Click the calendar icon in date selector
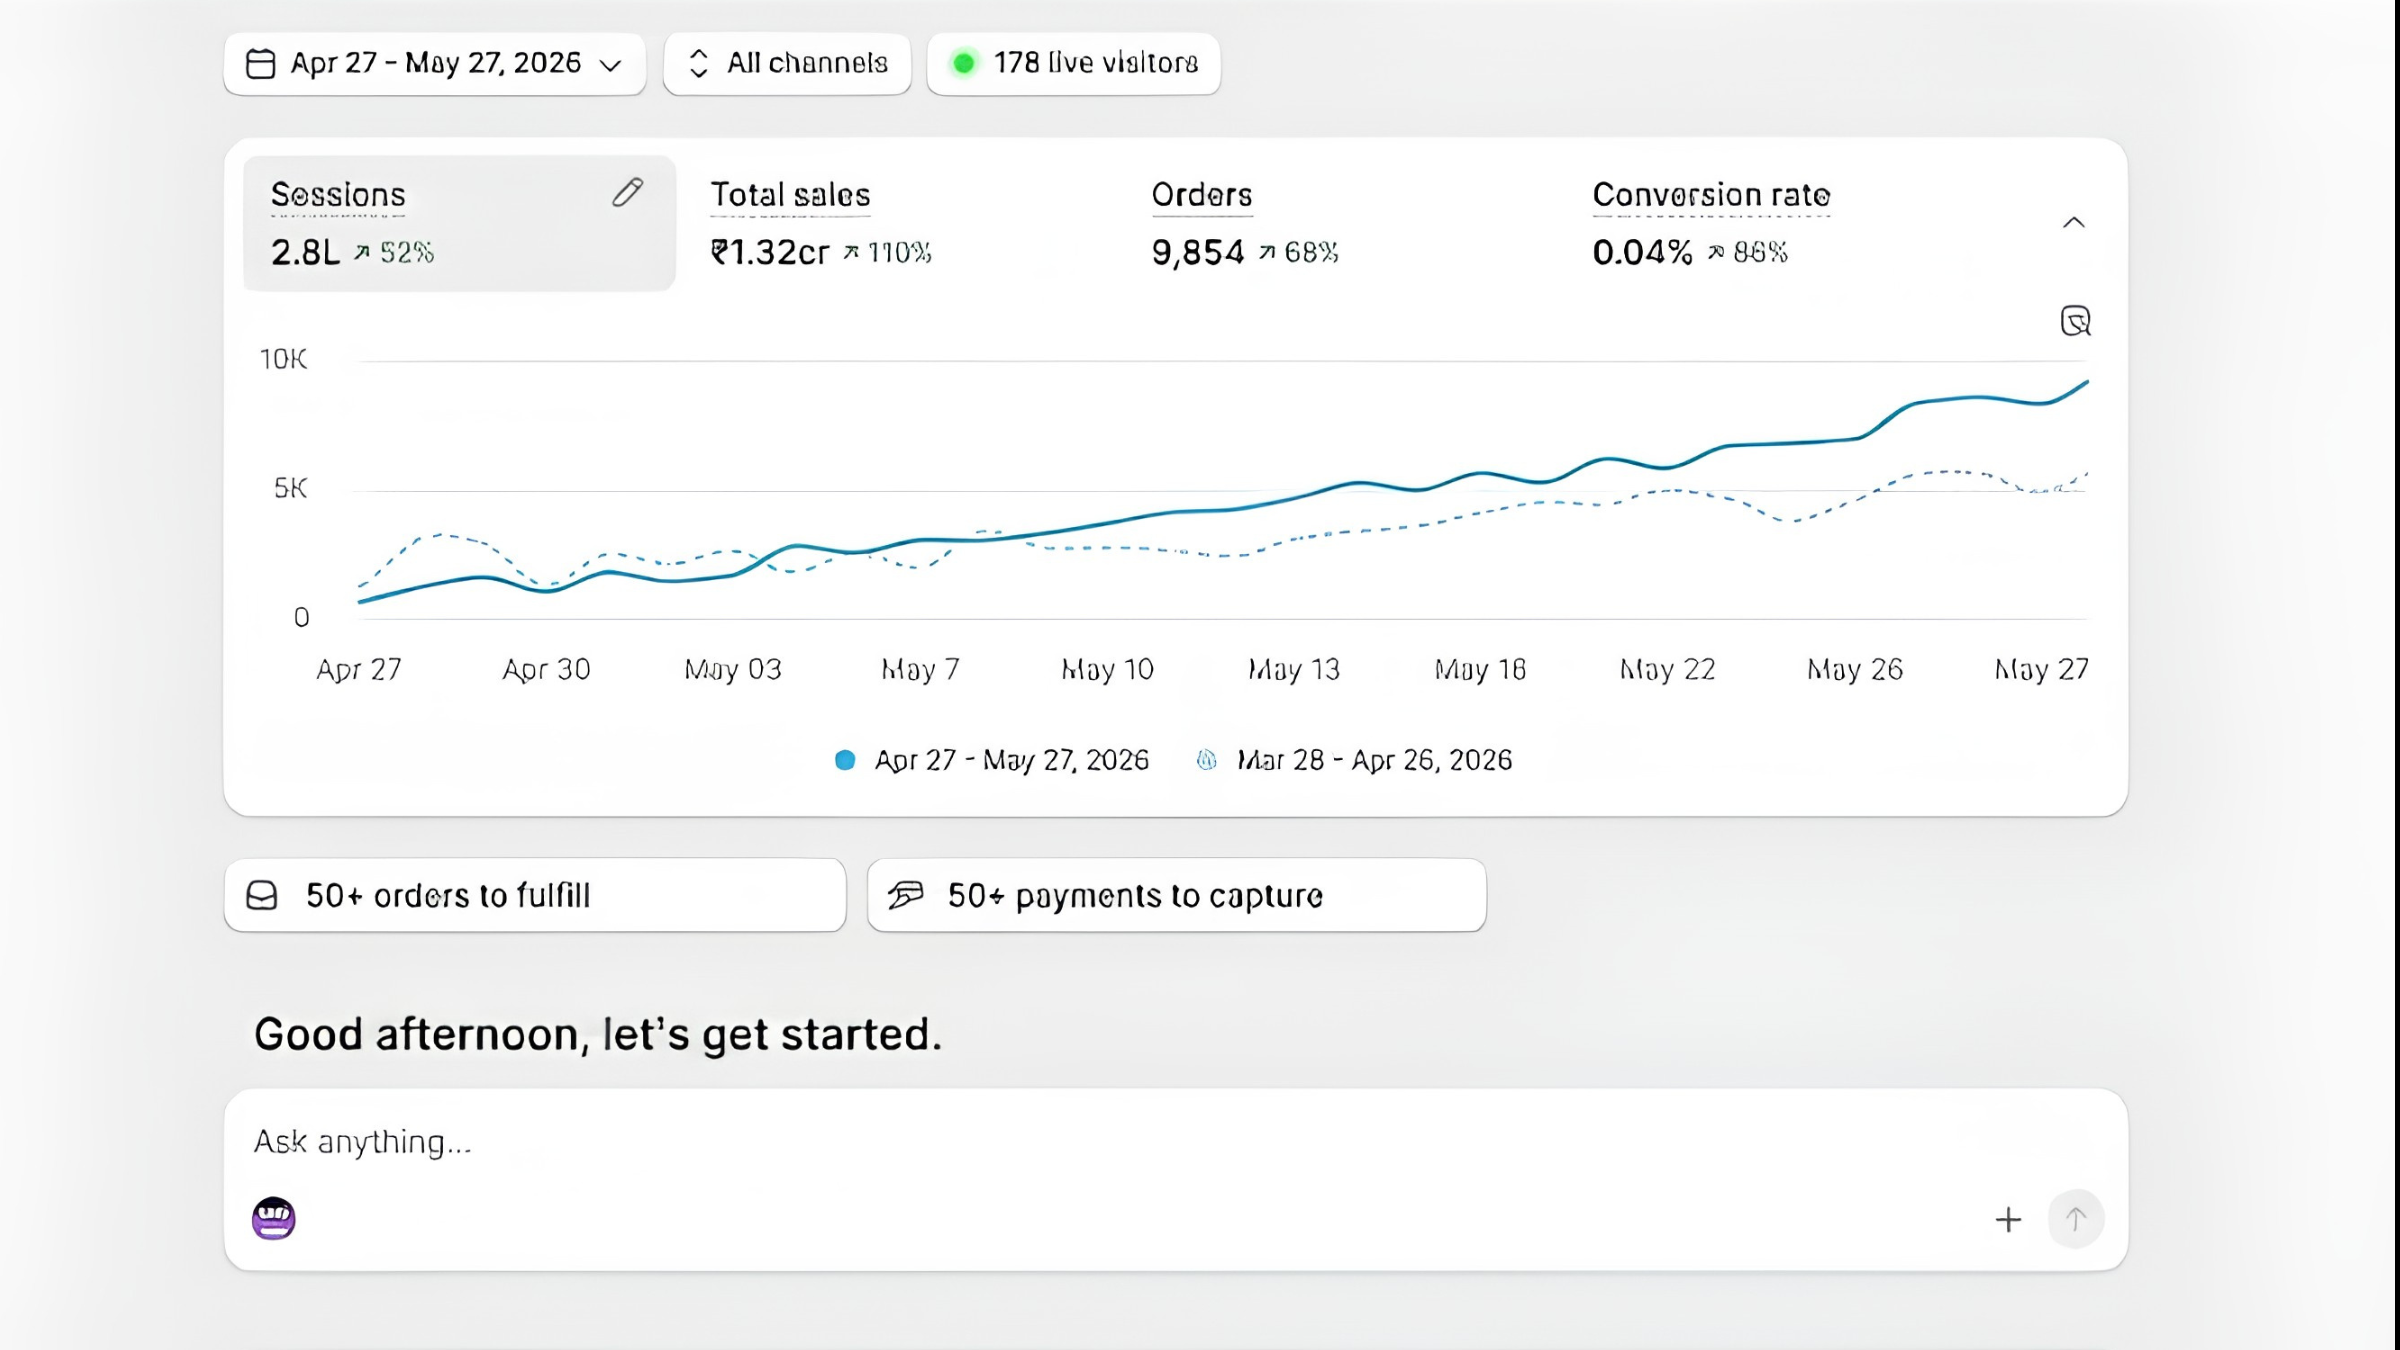This screenshot has height=1350, width=2400. (261, 64)
